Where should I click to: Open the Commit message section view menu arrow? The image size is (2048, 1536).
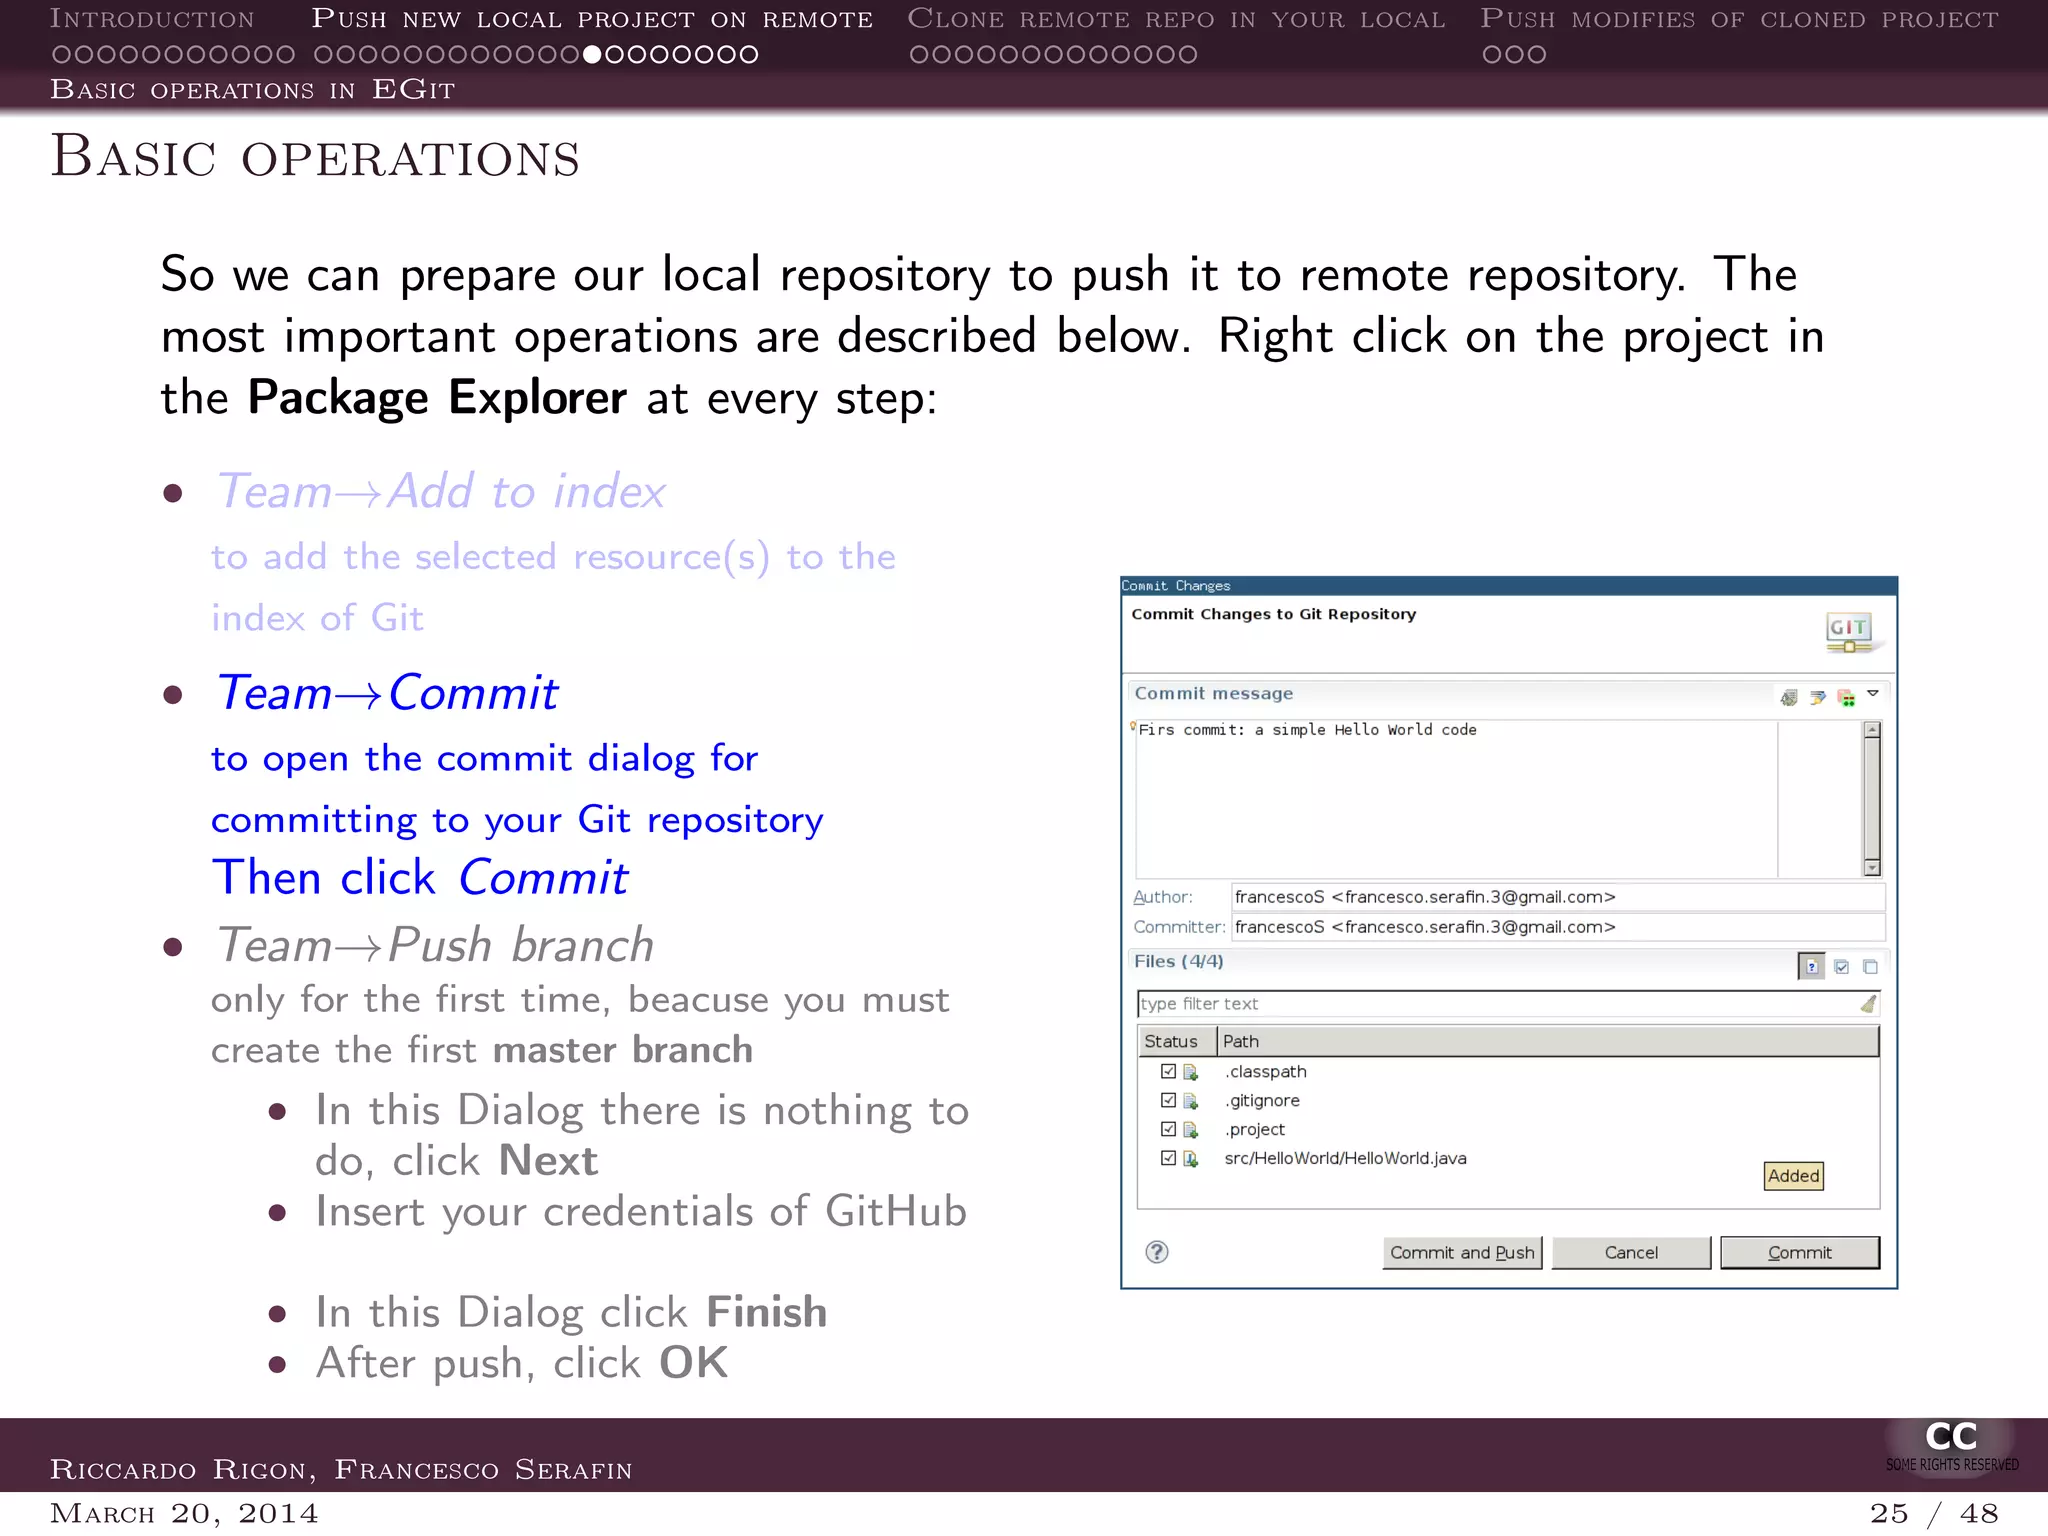point(1873,693)
